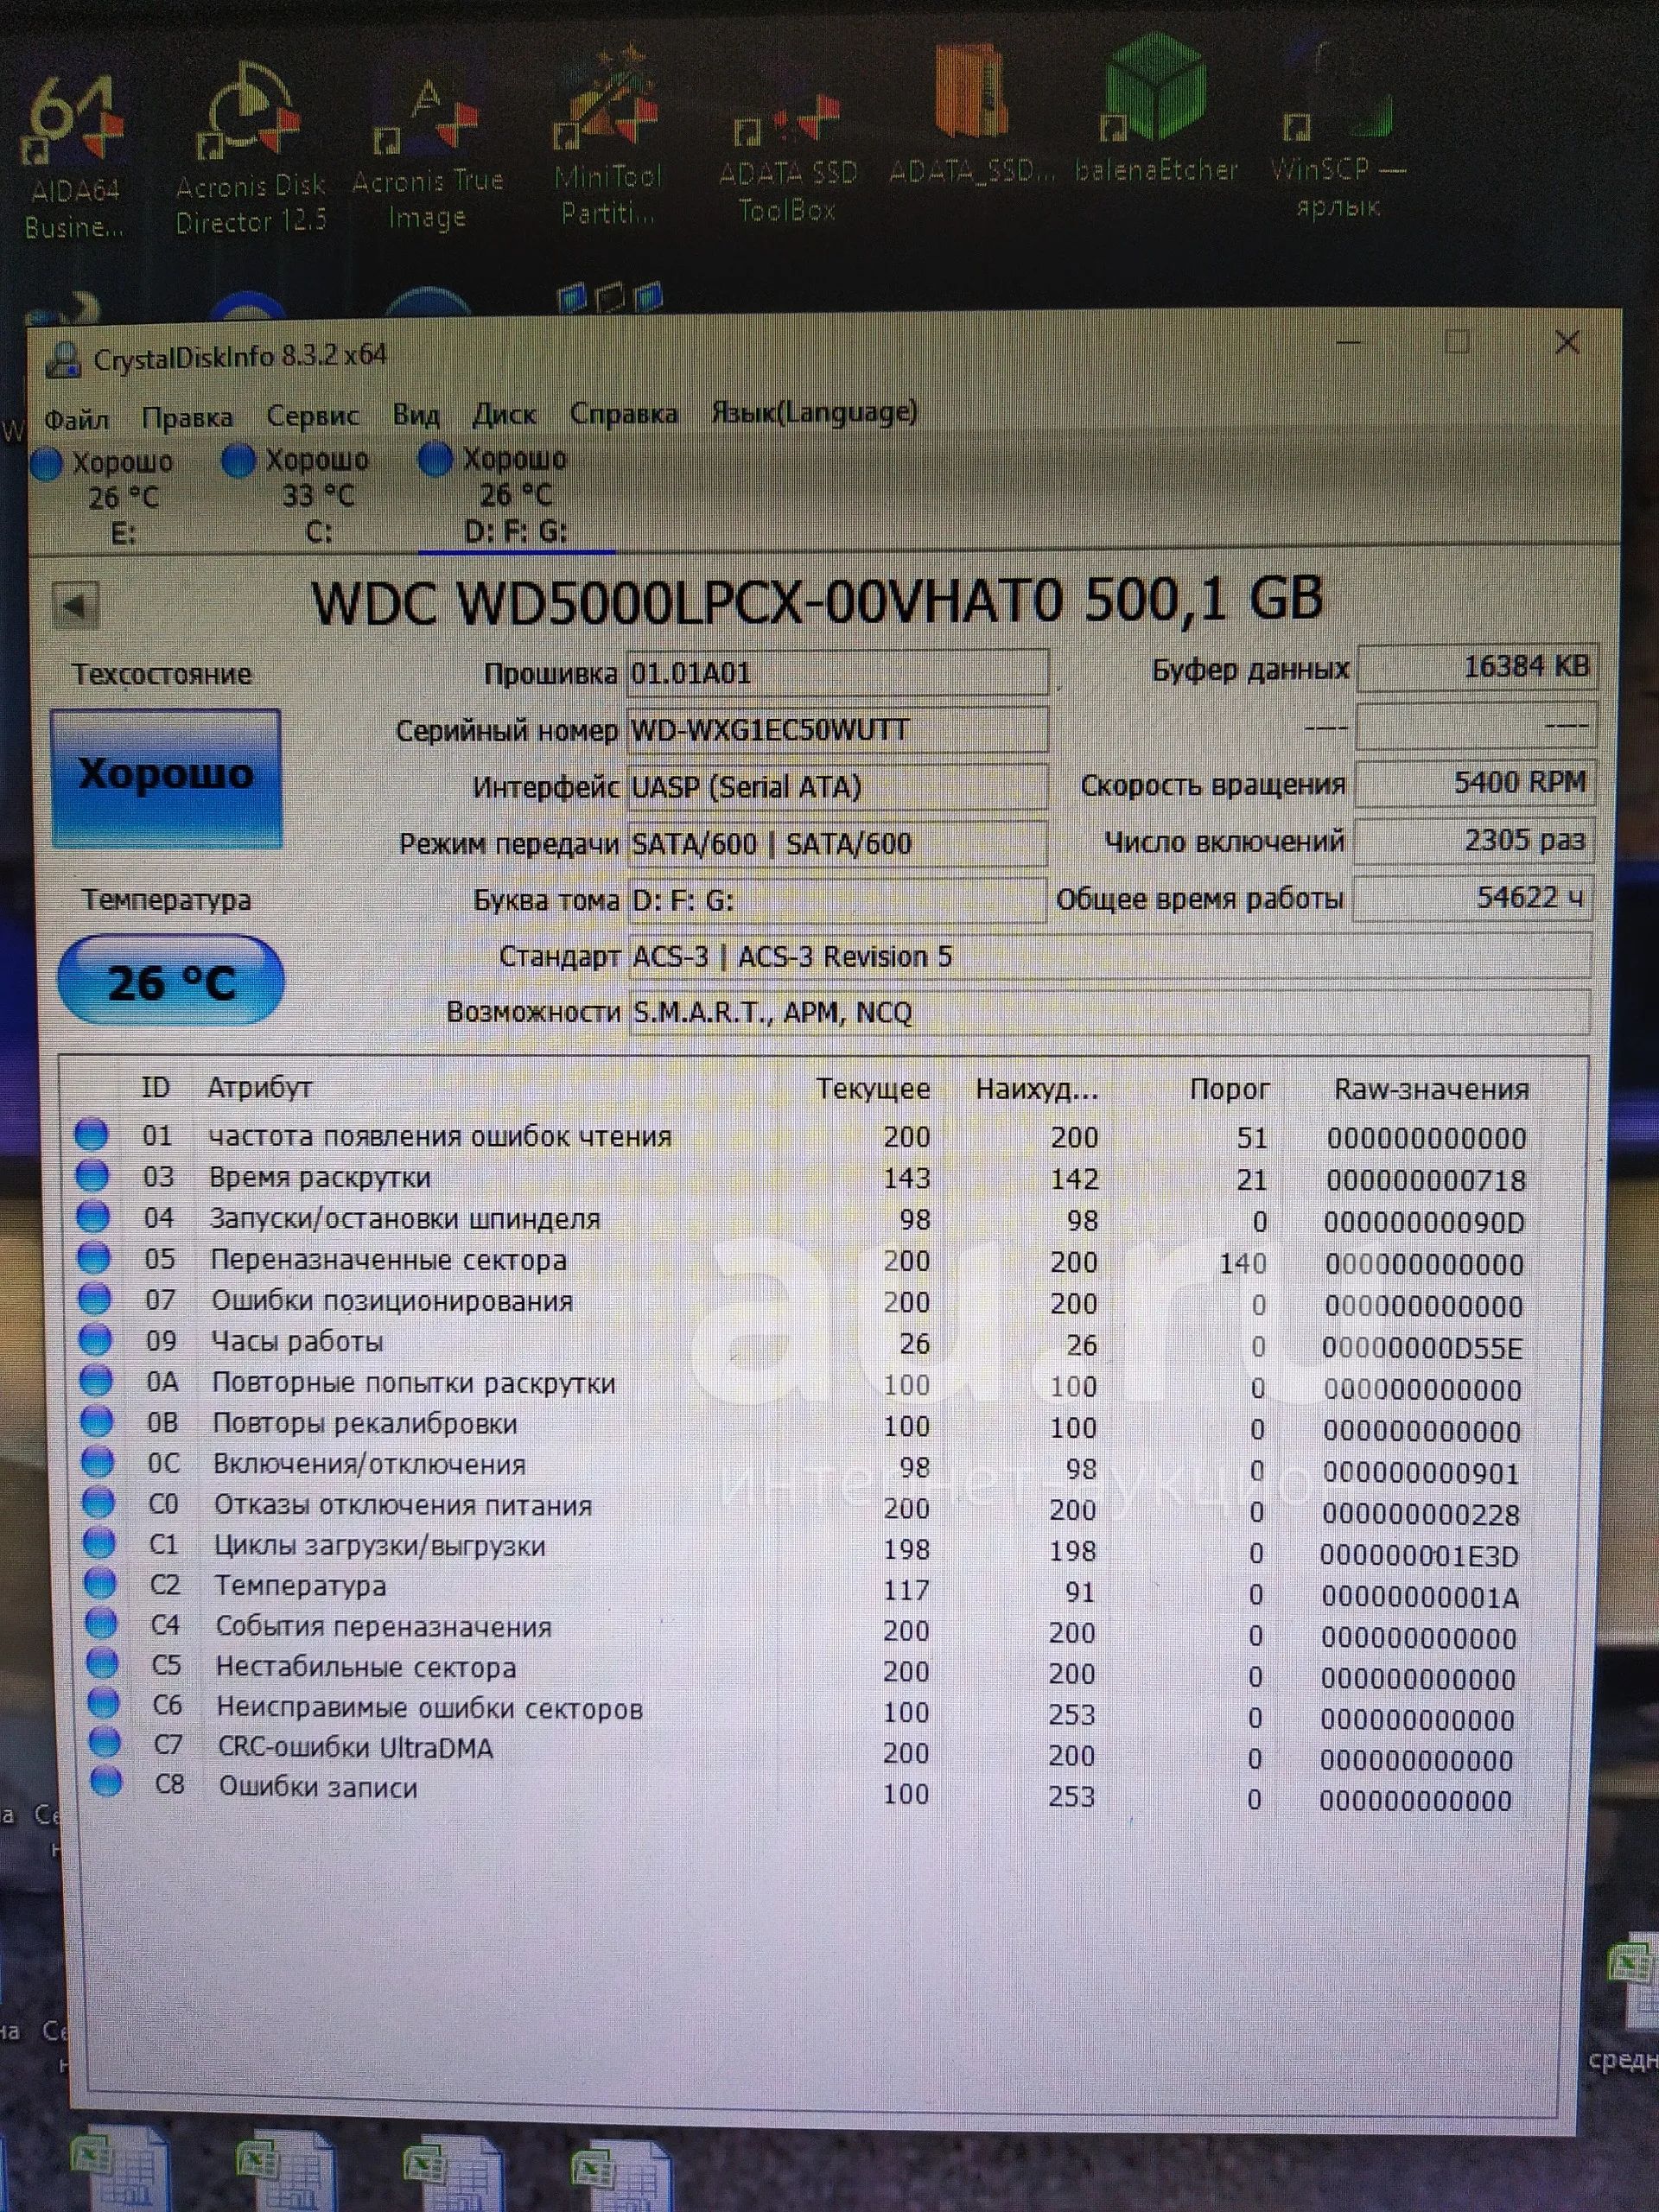The height and width of the screenshot is (2212, 1659).
Task: Click status dot of Часы работы row
Action: coord(95,1339)
